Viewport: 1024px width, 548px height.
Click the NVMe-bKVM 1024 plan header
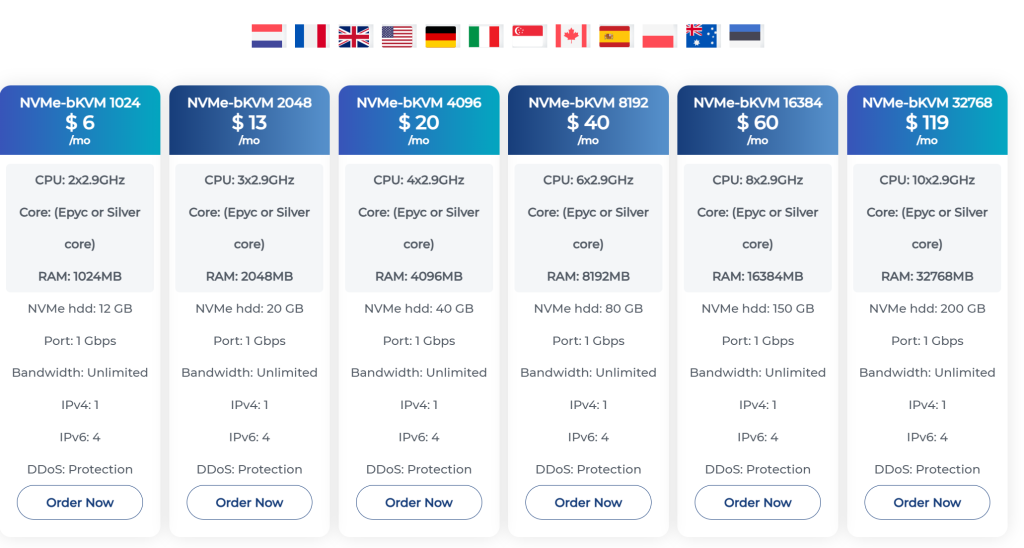80,120
